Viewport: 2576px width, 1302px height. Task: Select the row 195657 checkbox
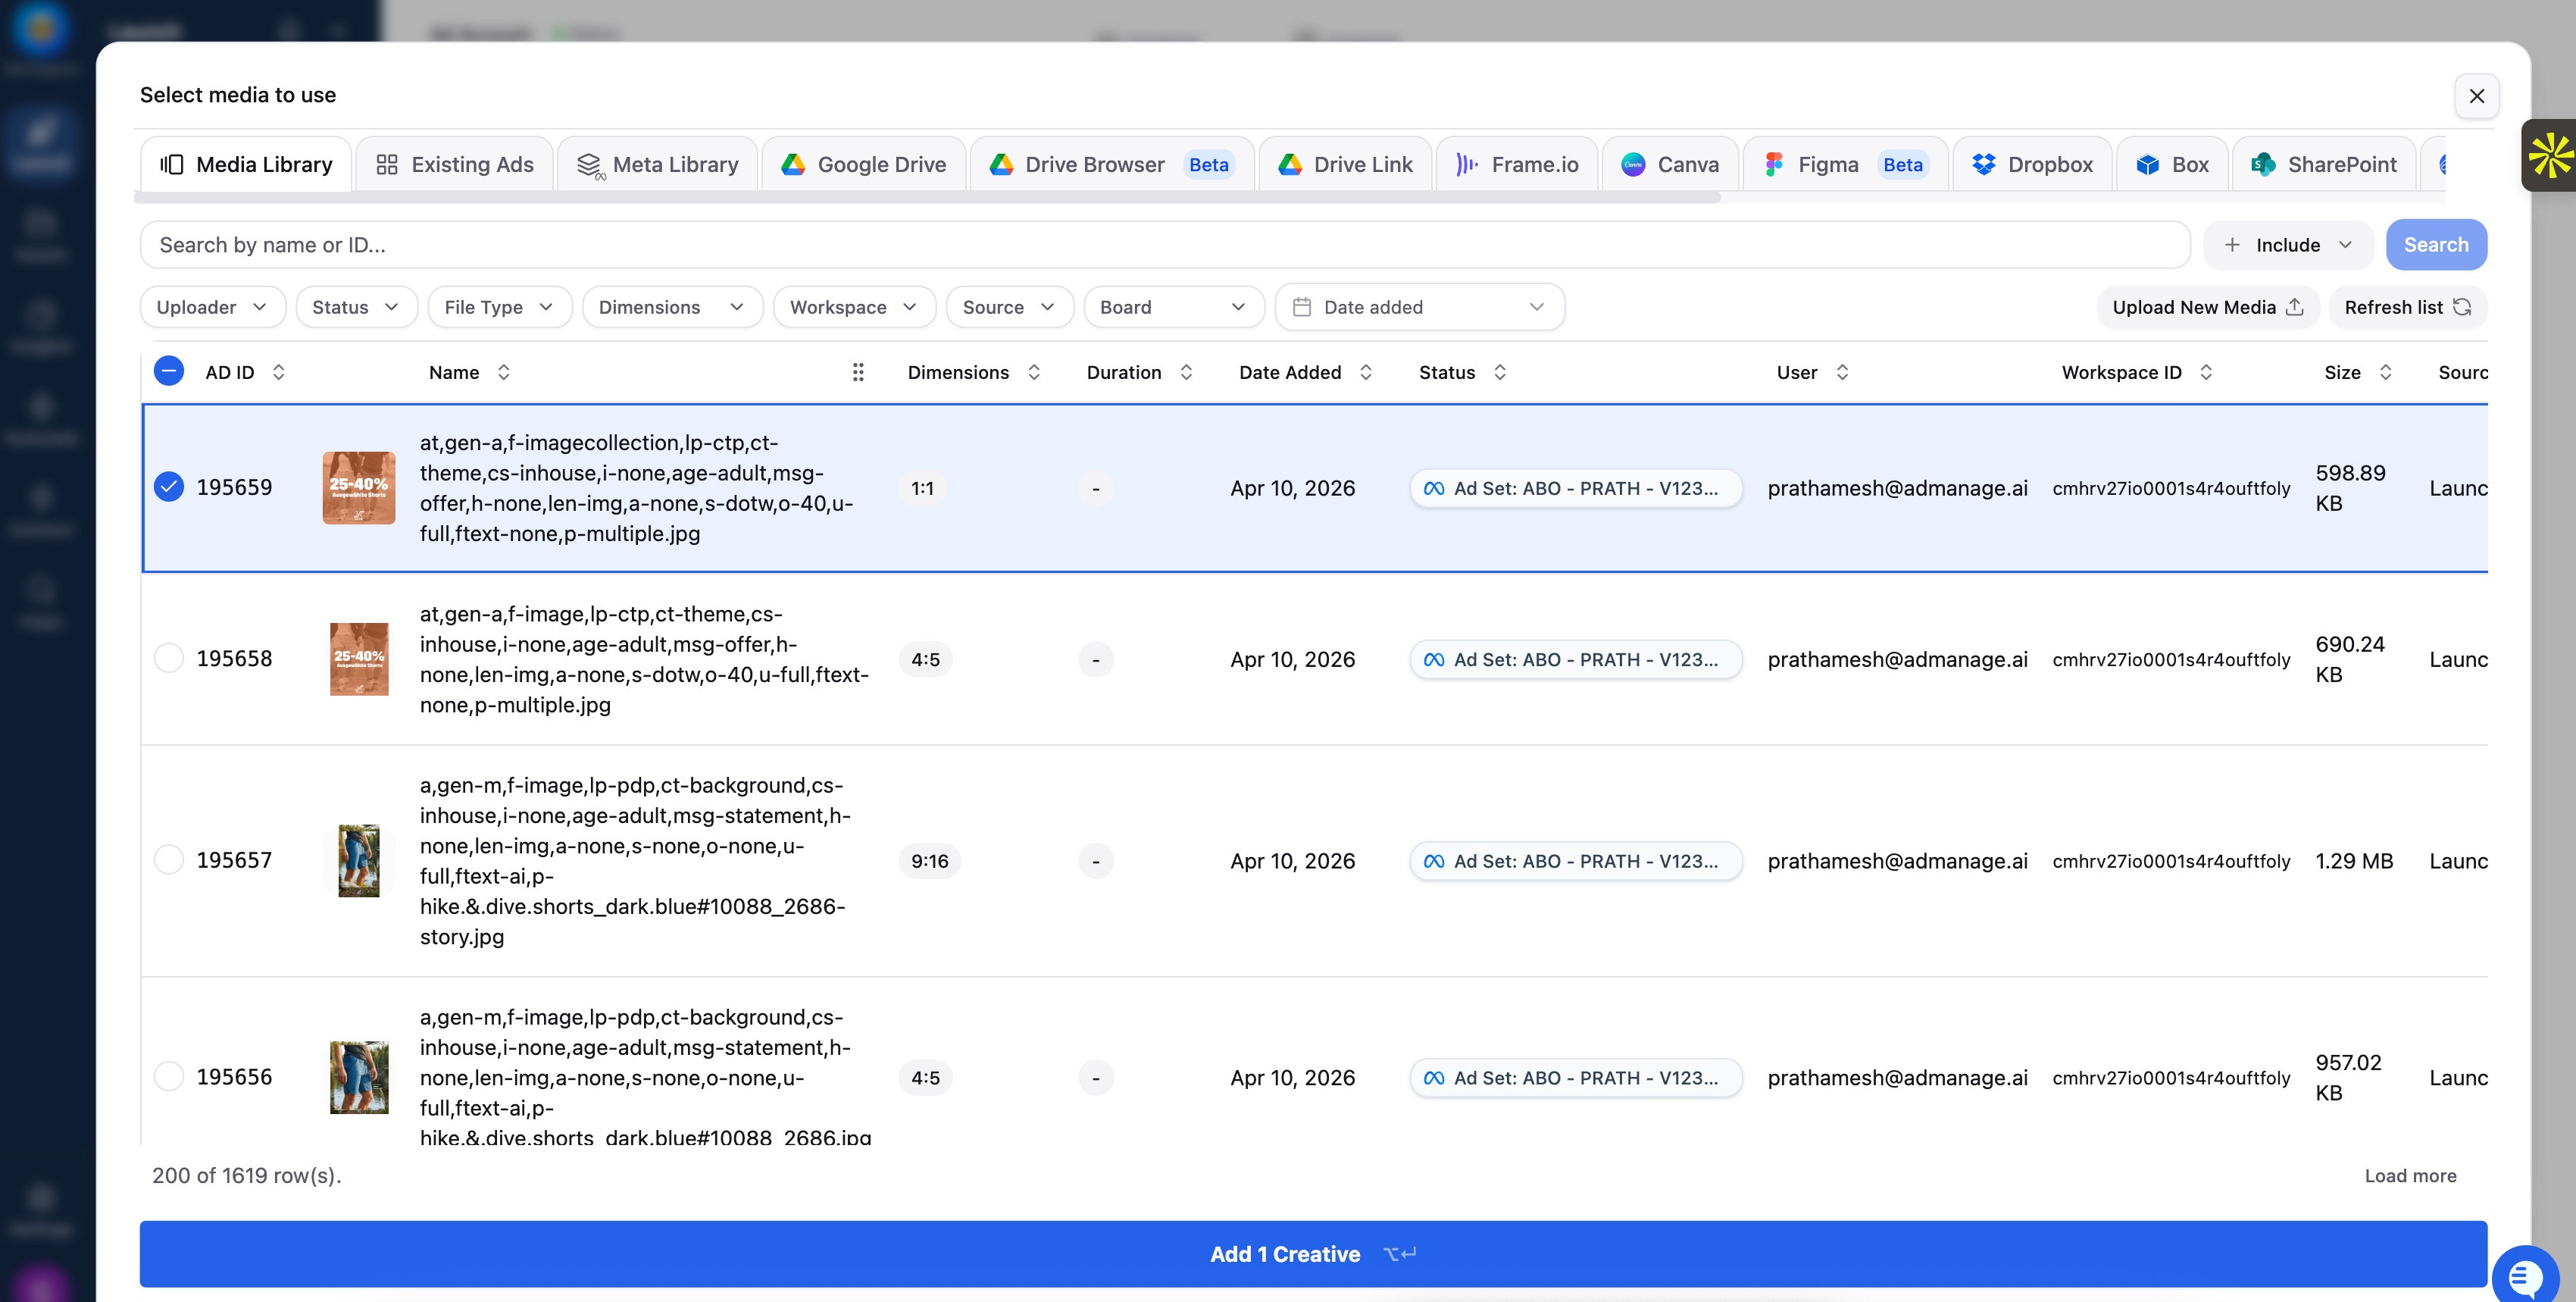169,860
